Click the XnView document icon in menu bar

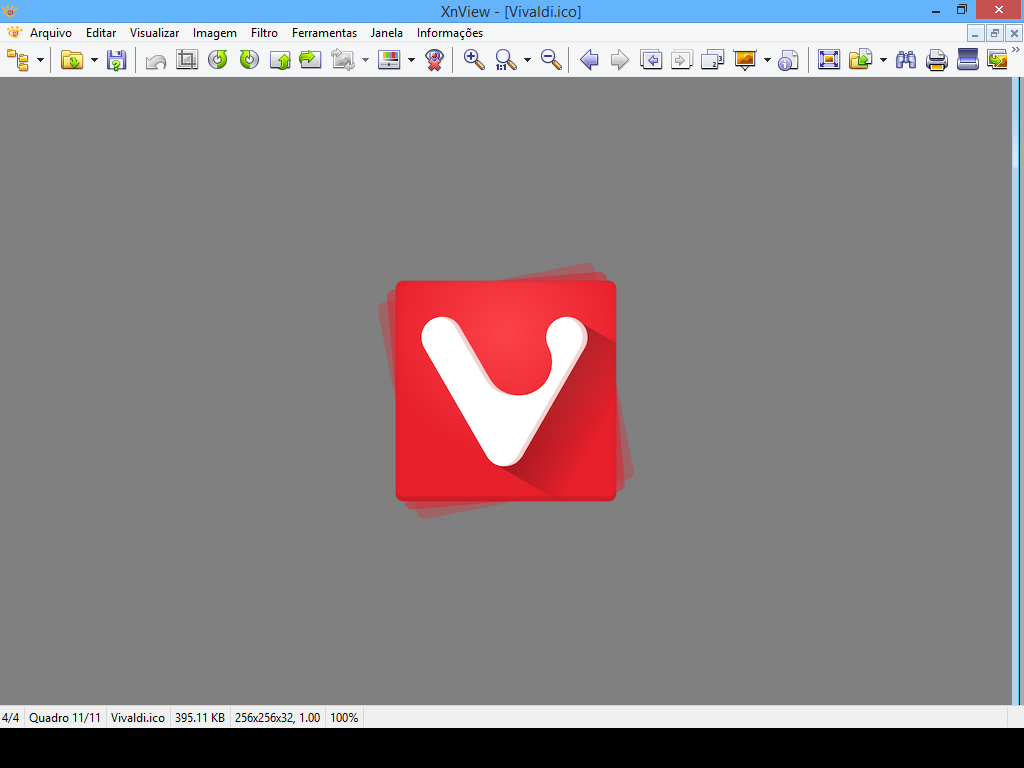pyautogui.click(x=14, y=33)
